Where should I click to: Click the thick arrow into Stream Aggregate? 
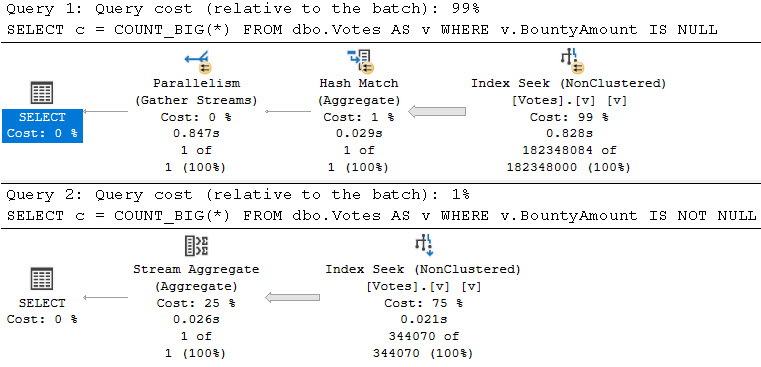coord(292,298)
